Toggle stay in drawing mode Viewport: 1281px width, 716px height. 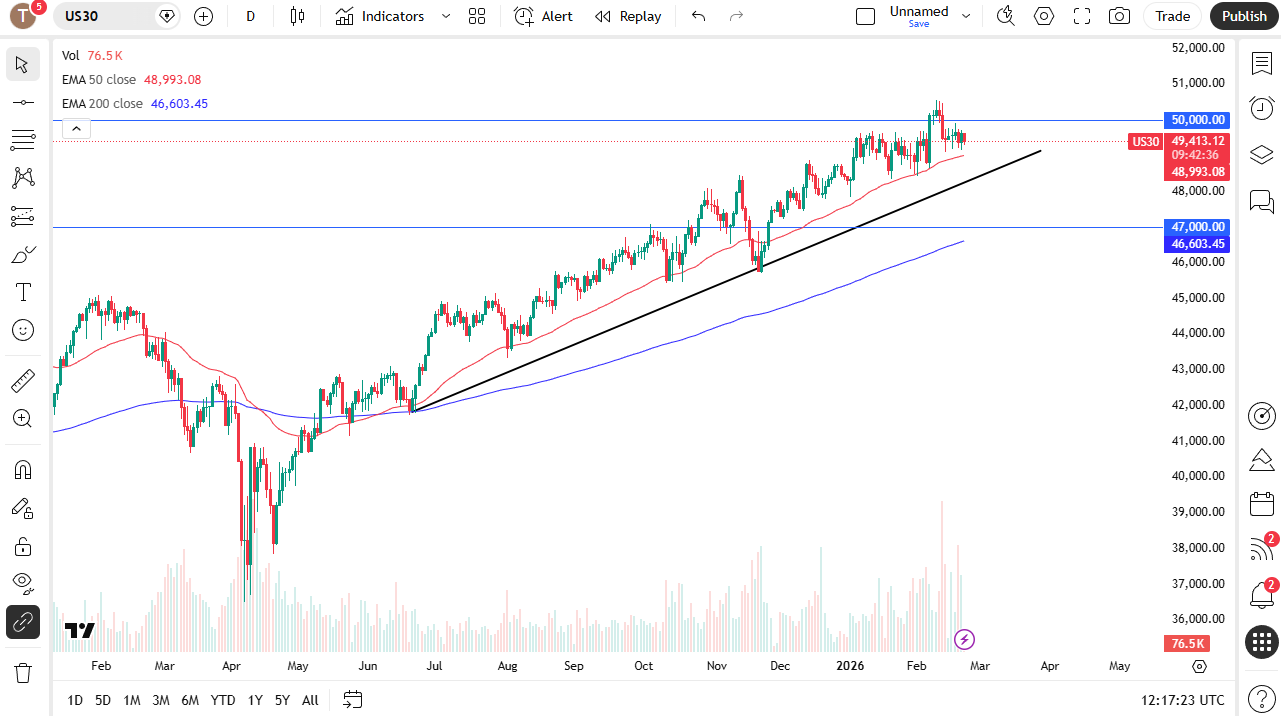point(22,508)
